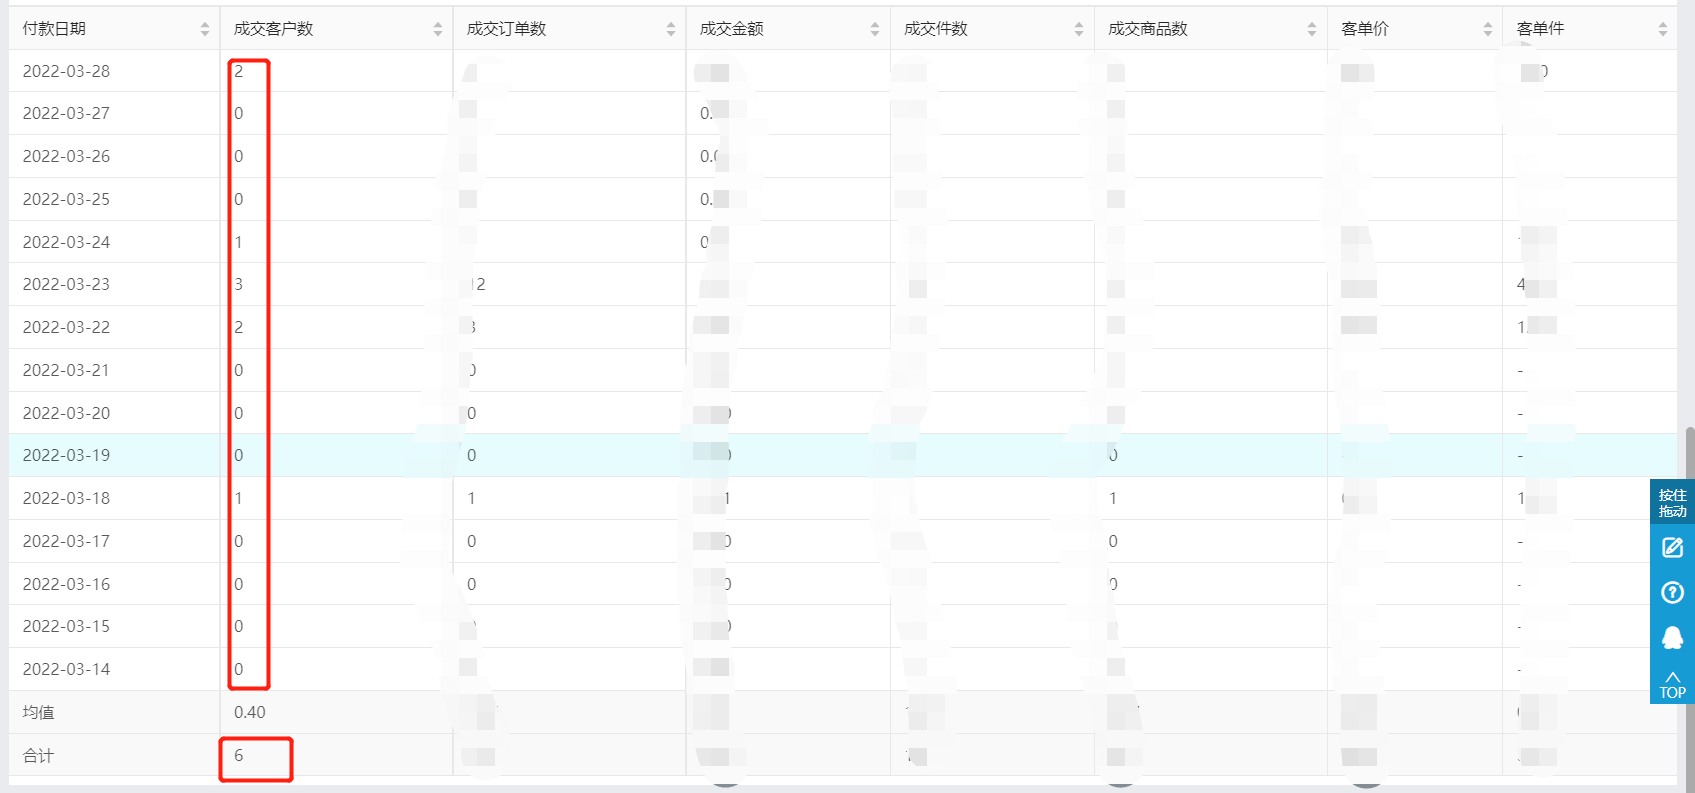Screen dimensions: 1695x793
Task: Sort by 客单件 column arrows
Action: [1663, 29]
